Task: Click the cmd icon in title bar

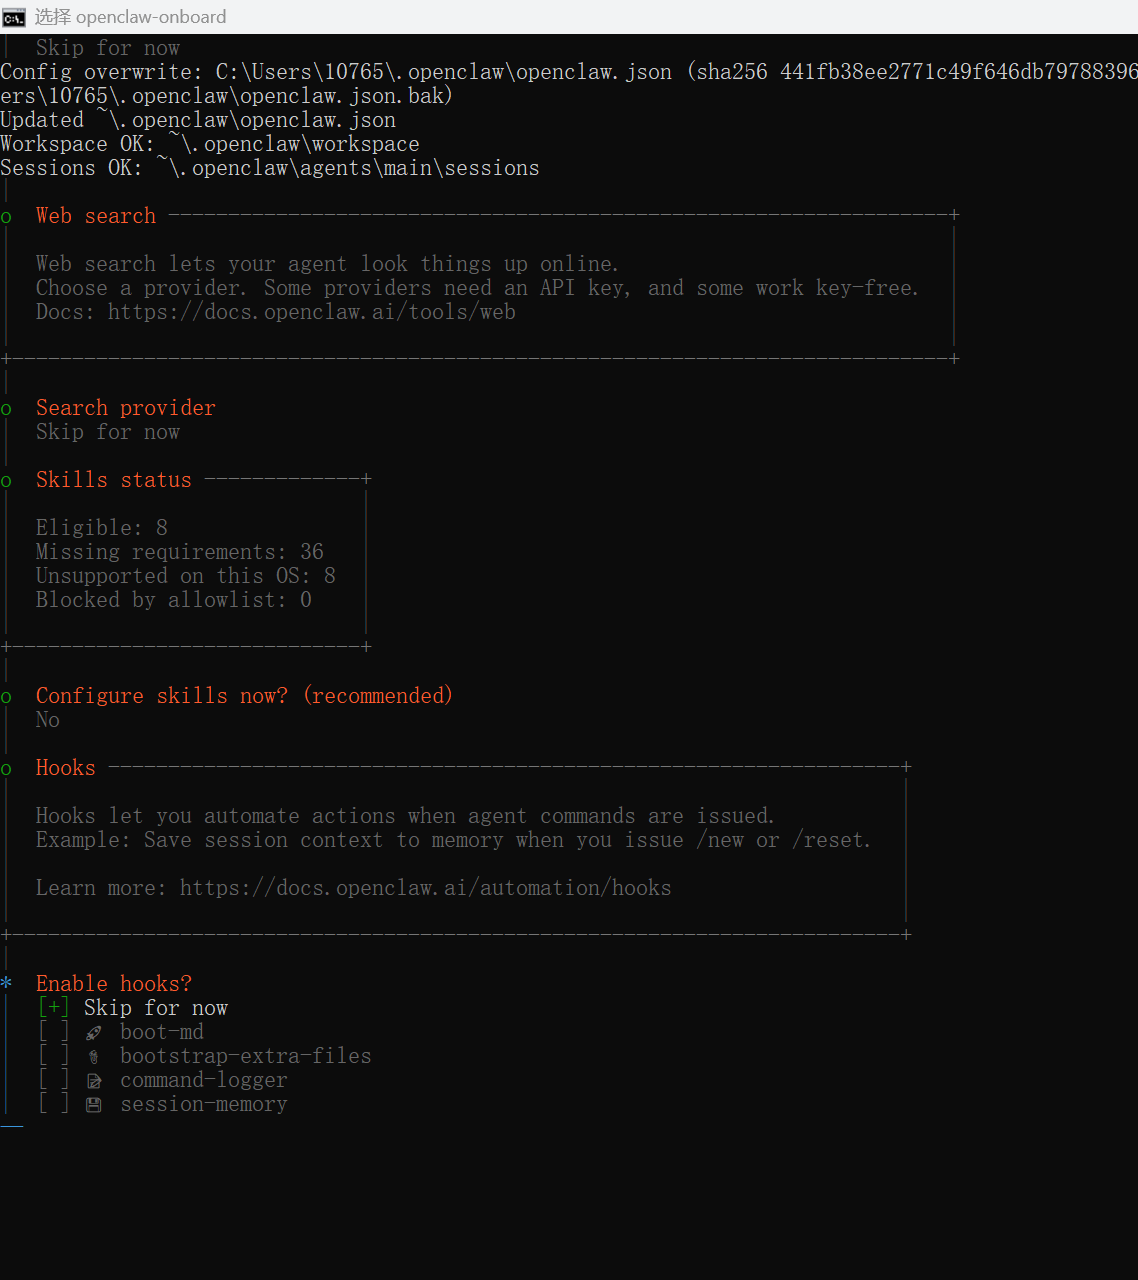Action: [x=13, y=17]
